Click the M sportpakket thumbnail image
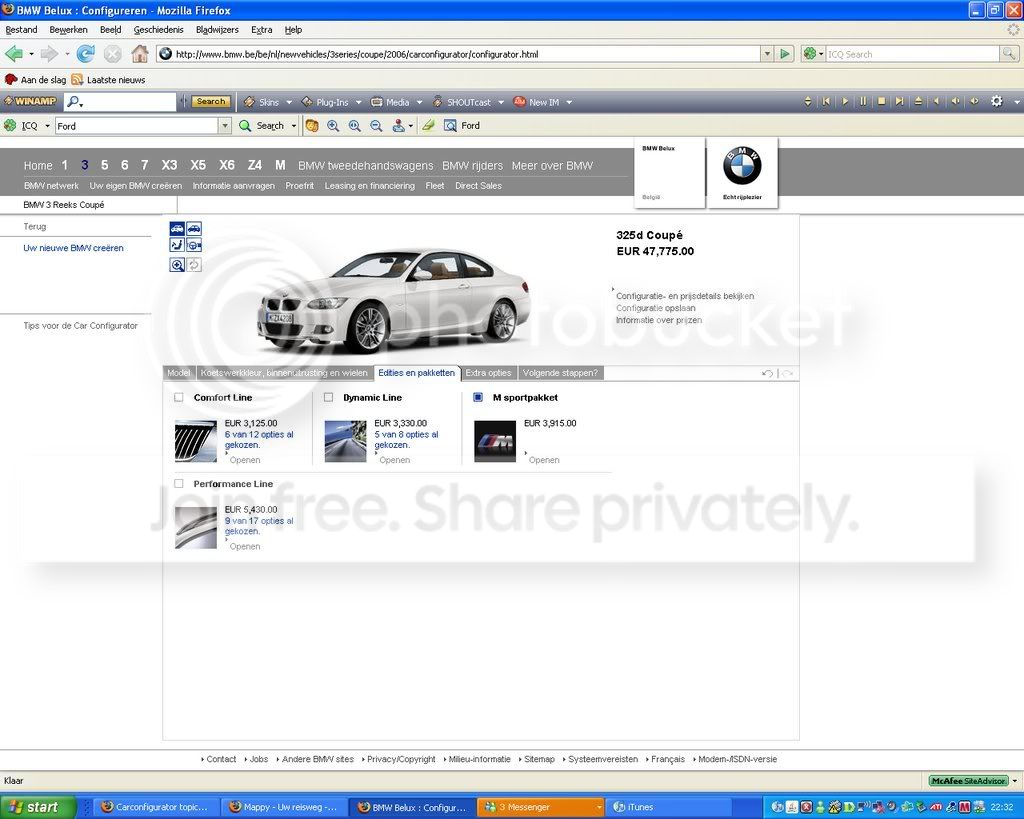This screenshot has height=819, width=1024. point(494,442)
